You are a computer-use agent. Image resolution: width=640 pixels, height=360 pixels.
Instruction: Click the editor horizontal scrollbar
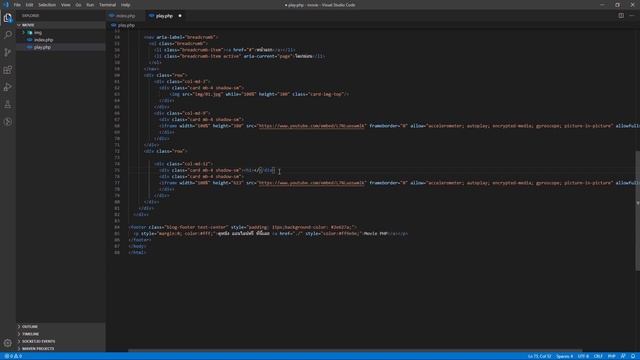(355, 350)
